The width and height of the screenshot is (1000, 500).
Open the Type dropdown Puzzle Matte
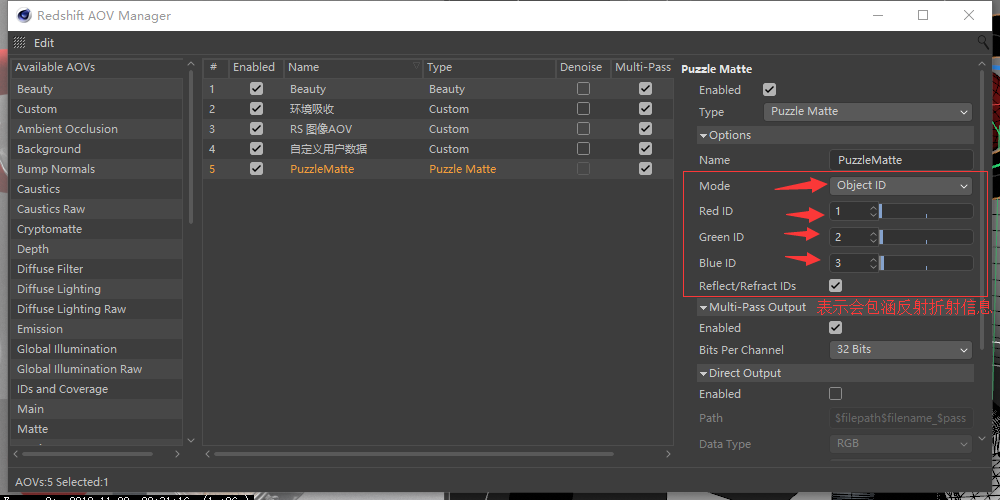pyautogui.click(x=867, y=112)
